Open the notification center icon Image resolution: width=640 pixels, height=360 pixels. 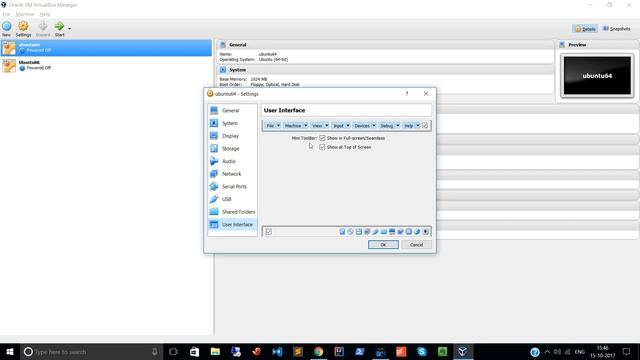coord(627,351)
